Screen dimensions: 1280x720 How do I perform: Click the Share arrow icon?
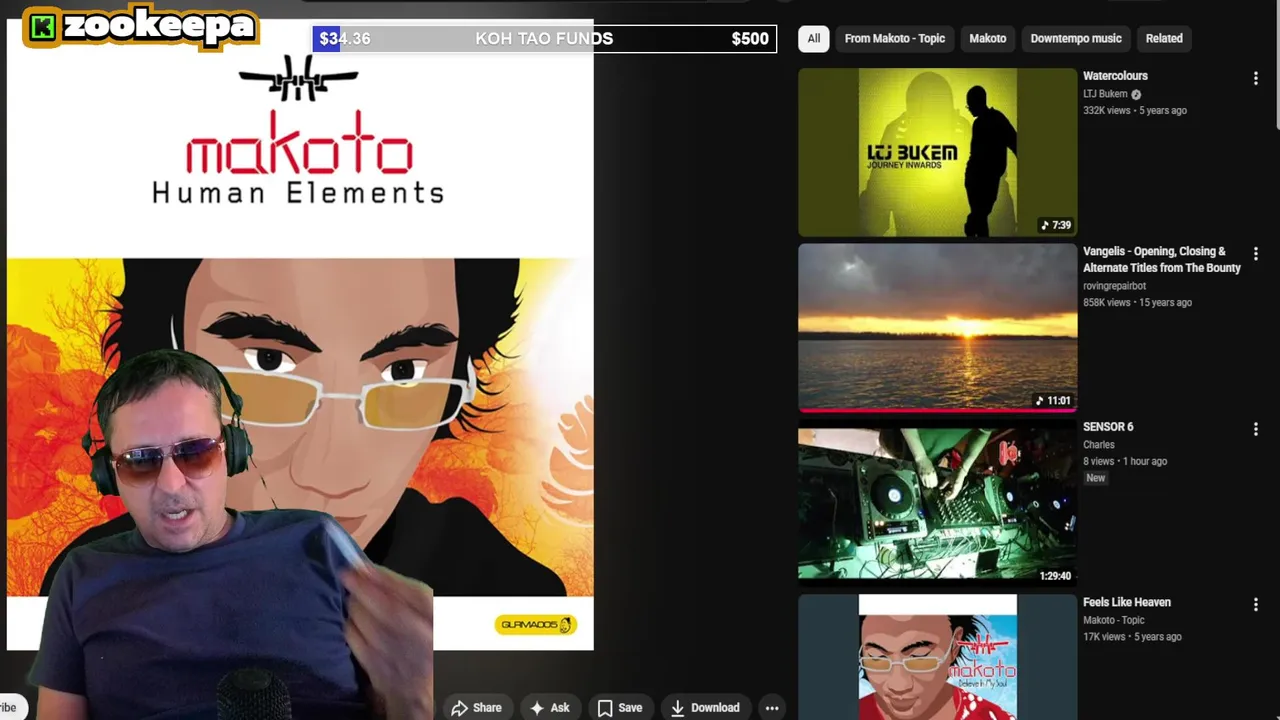pos(459,708)
